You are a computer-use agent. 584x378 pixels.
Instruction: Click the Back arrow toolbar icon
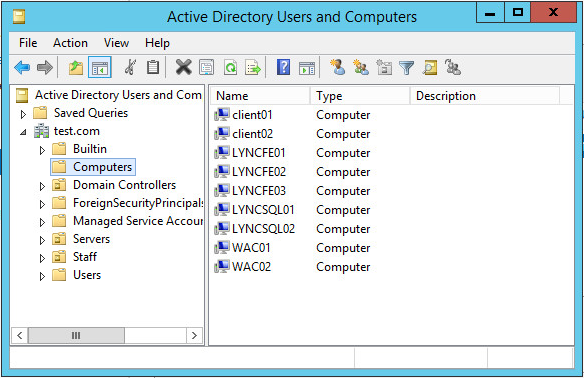coord(22,68)
